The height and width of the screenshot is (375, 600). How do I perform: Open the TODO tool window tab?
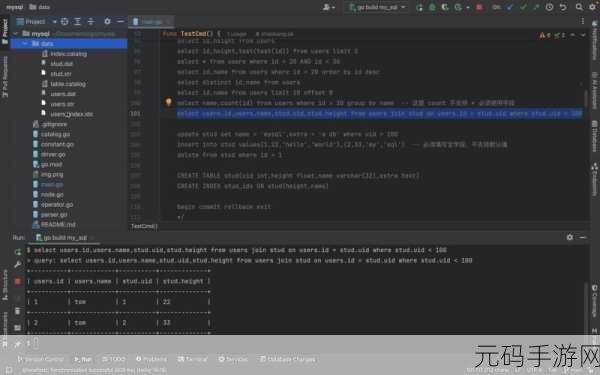[x=114, y=359]
